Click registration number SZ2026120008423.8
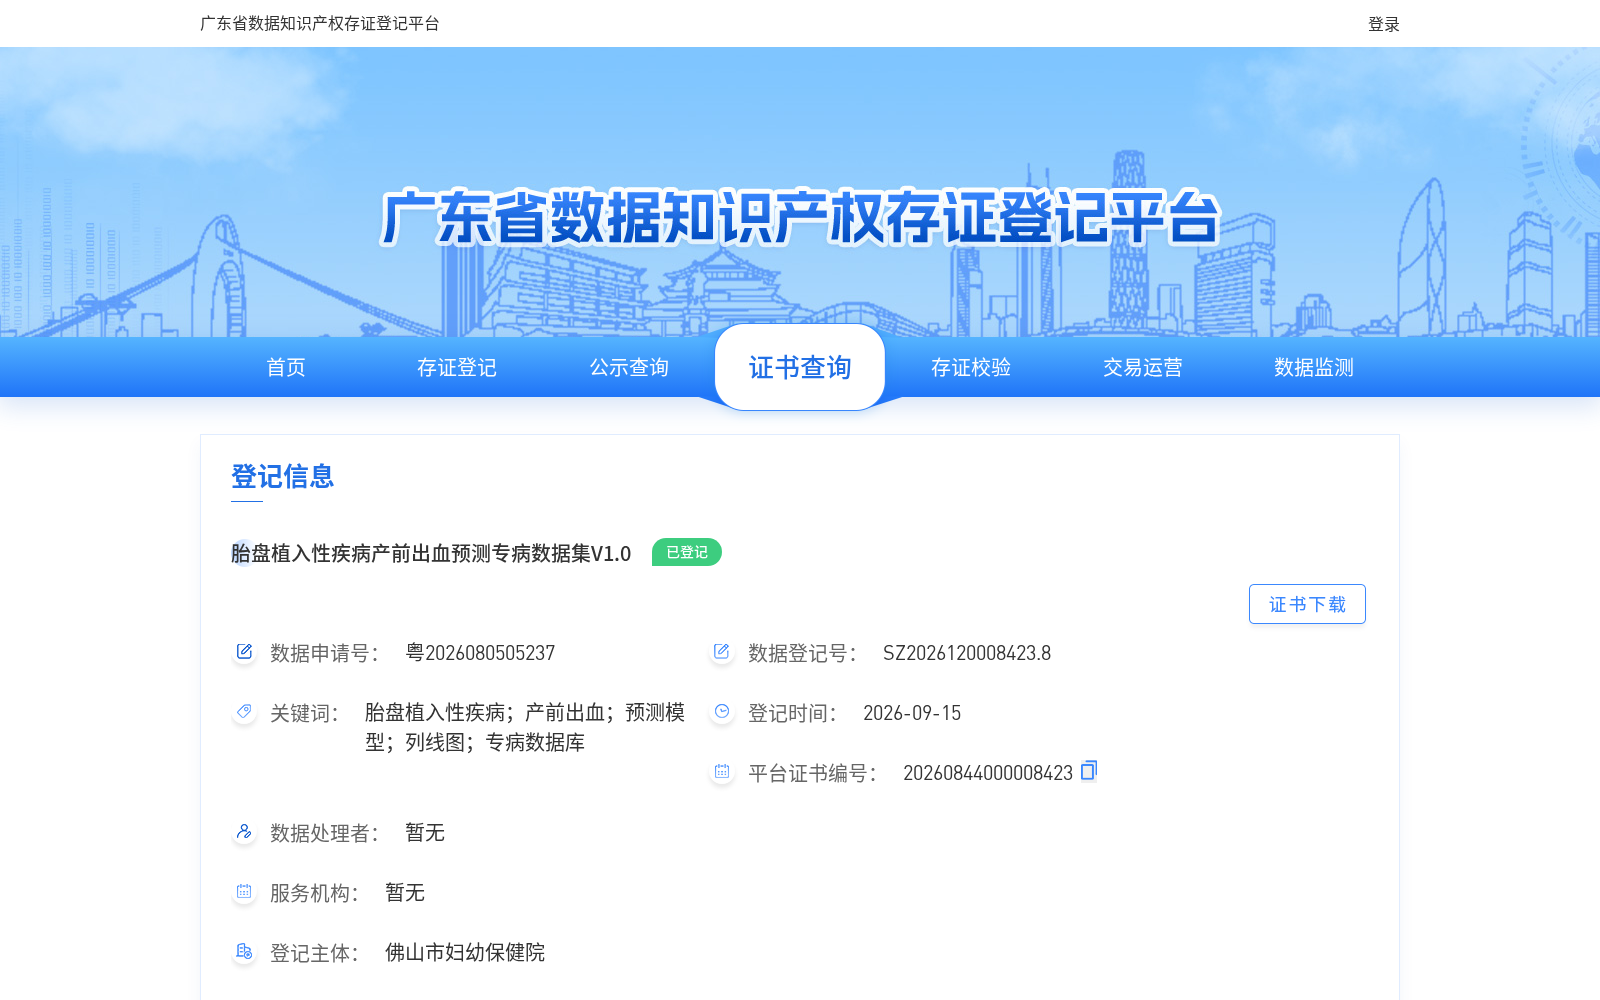The image size is (1600, 1000). [x=967, y=653]
